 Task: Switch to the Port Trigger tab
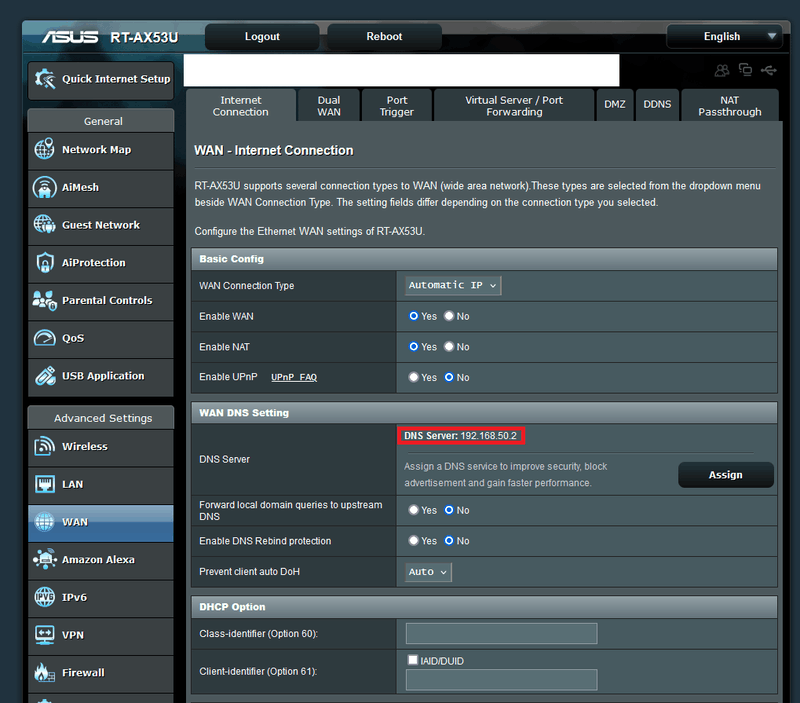coord(397,106)
